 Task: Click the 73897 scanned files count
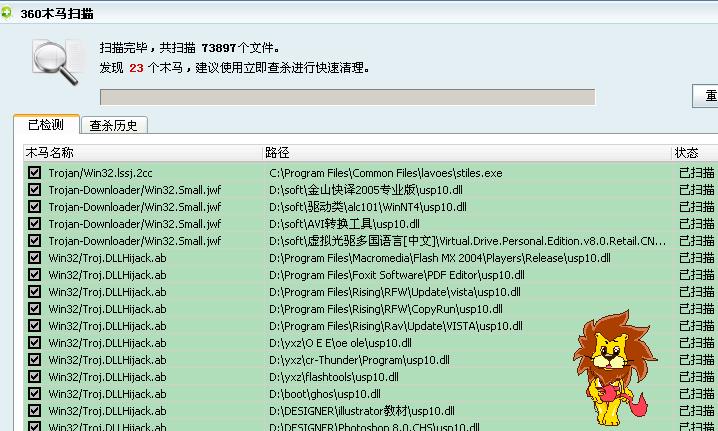pos(219,48)
